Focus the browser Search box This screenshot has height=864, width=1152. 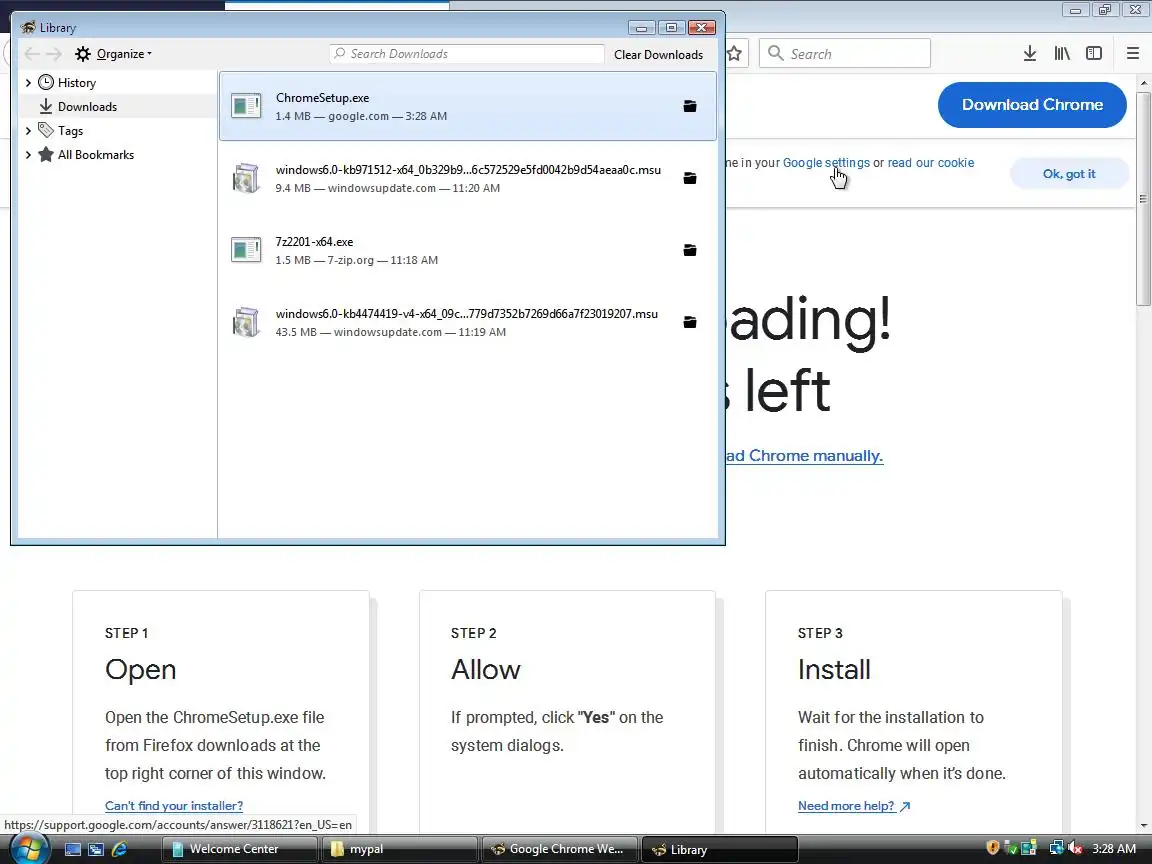tap(844, 54)
